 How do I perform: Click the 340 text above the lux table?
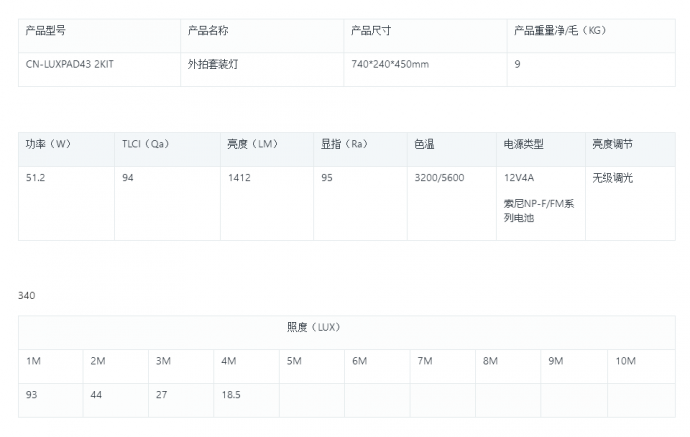pyautogui.click(x=27, y=295)
